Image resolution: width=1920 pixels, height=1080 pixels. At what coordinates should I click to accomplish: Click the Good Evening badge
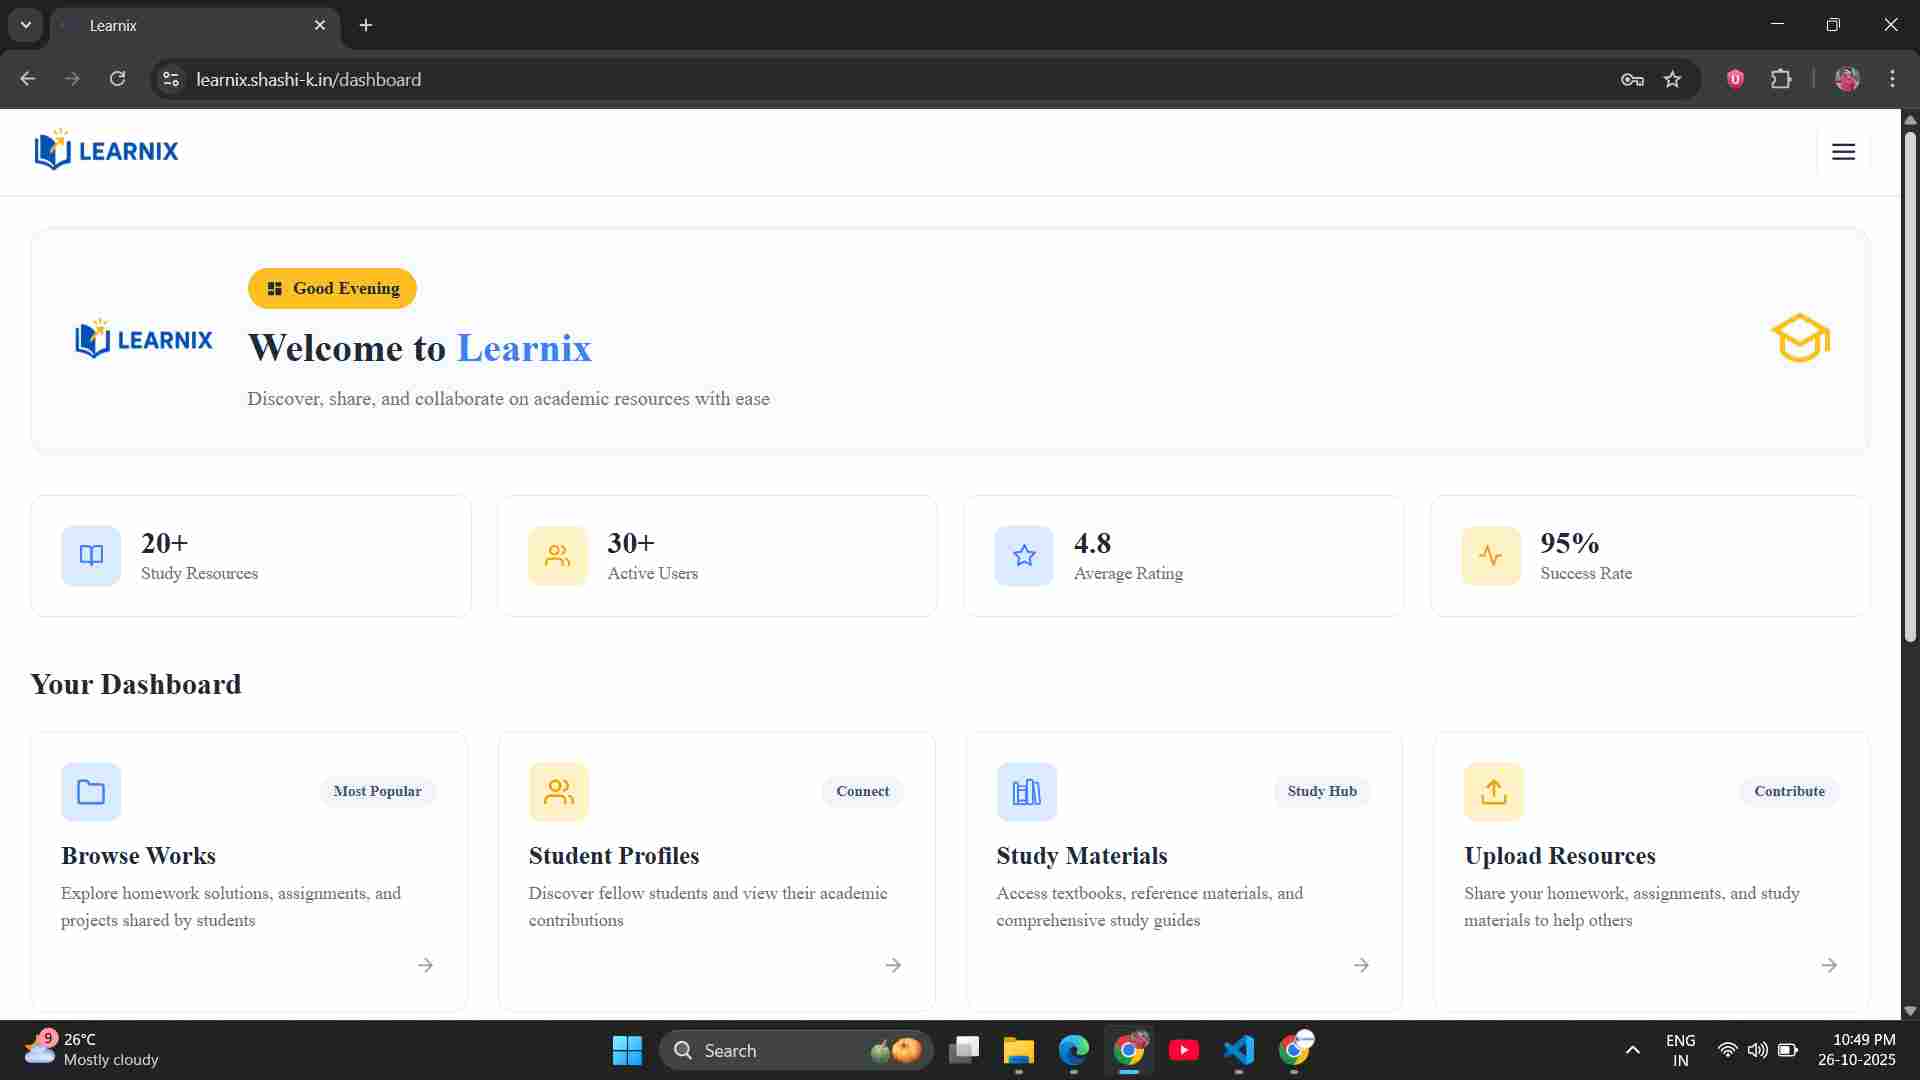tap(332, 288)
